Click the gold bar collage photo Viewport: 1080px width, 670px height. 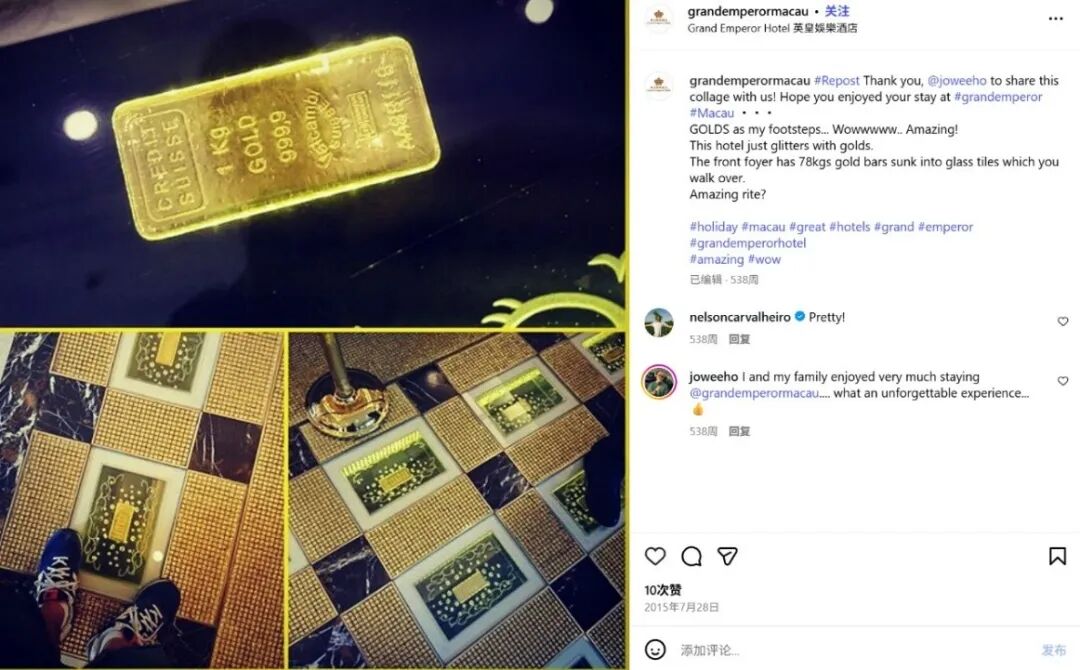point(313,335)
